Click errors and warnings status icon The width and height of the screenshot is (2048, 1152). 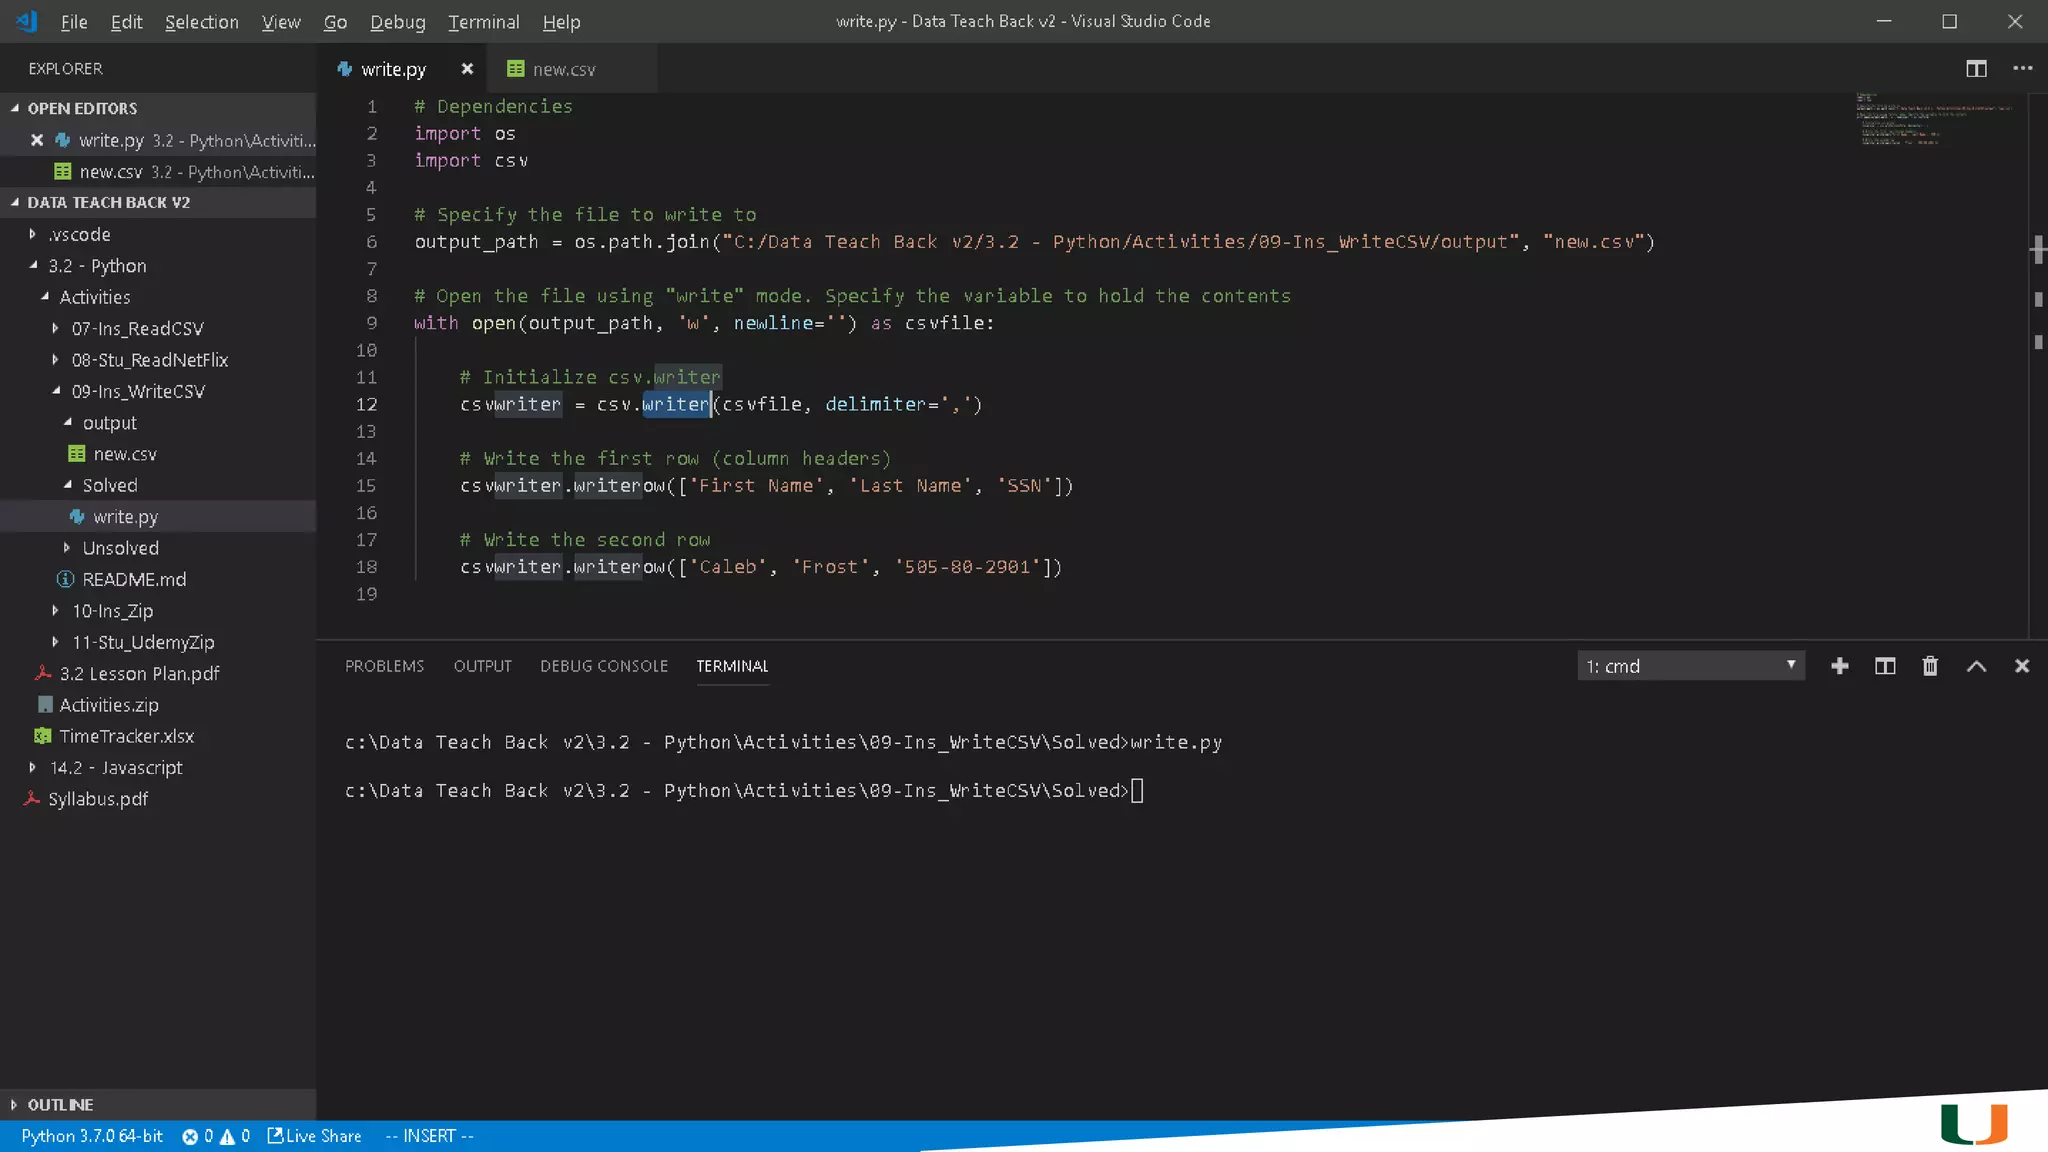(215, 1136)
